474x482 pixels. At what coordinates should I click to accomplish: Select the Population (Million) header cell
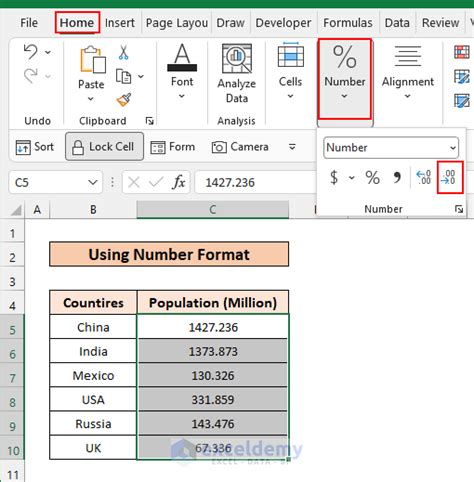tap(213, 303)
